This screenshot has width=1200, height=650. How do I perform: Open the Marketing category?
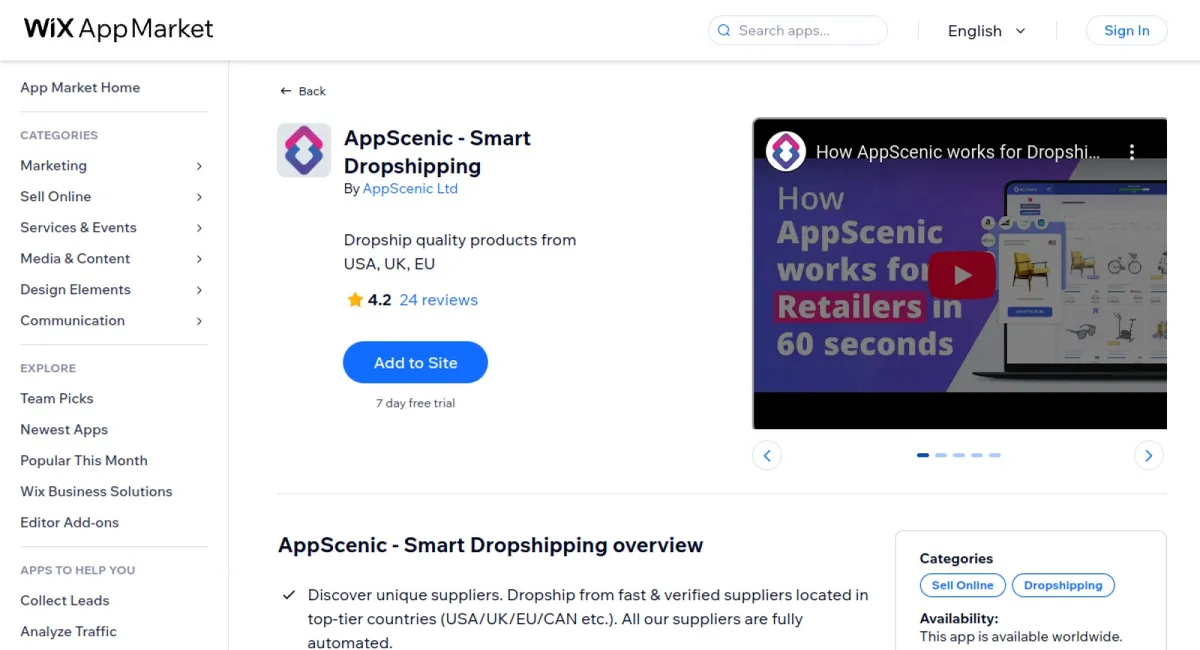click(x=54, y=166)
